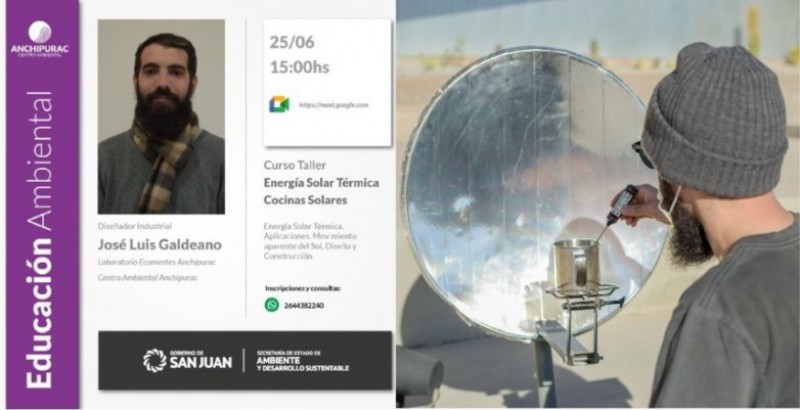Click the Curso Taller label
Screen dimensions: 800x410
pyautogui.click(x=294, y=165)
